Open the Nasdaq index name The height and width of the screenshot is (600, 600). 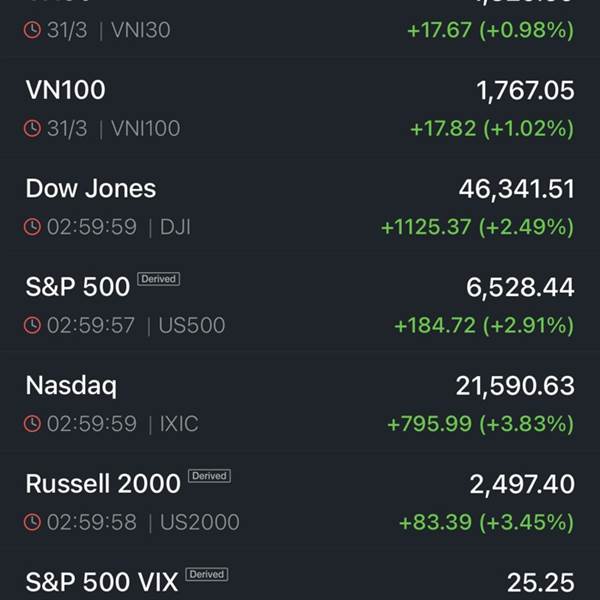71,386
